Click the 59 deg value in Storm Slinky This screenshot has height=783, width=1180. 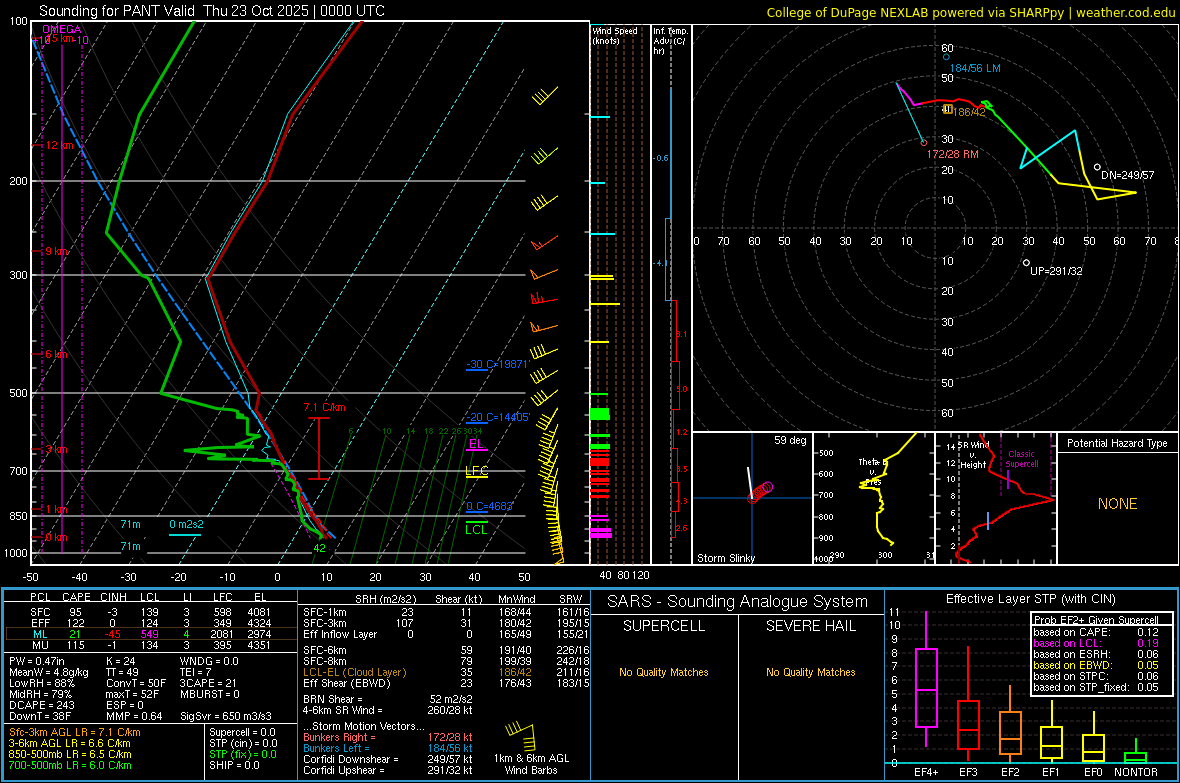(790, 440)
